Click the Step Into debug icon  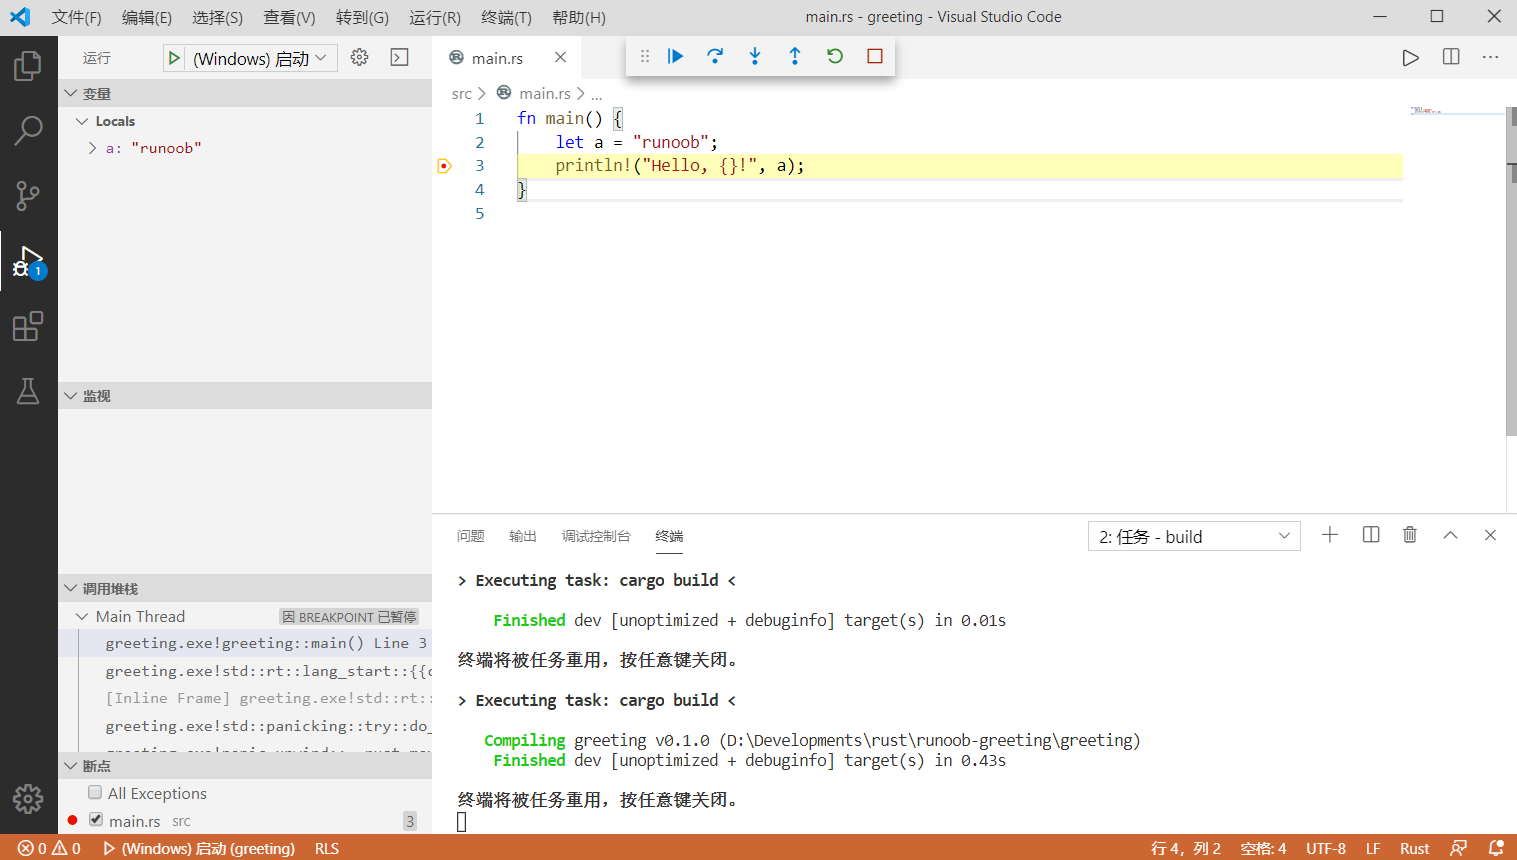point(755,56)
